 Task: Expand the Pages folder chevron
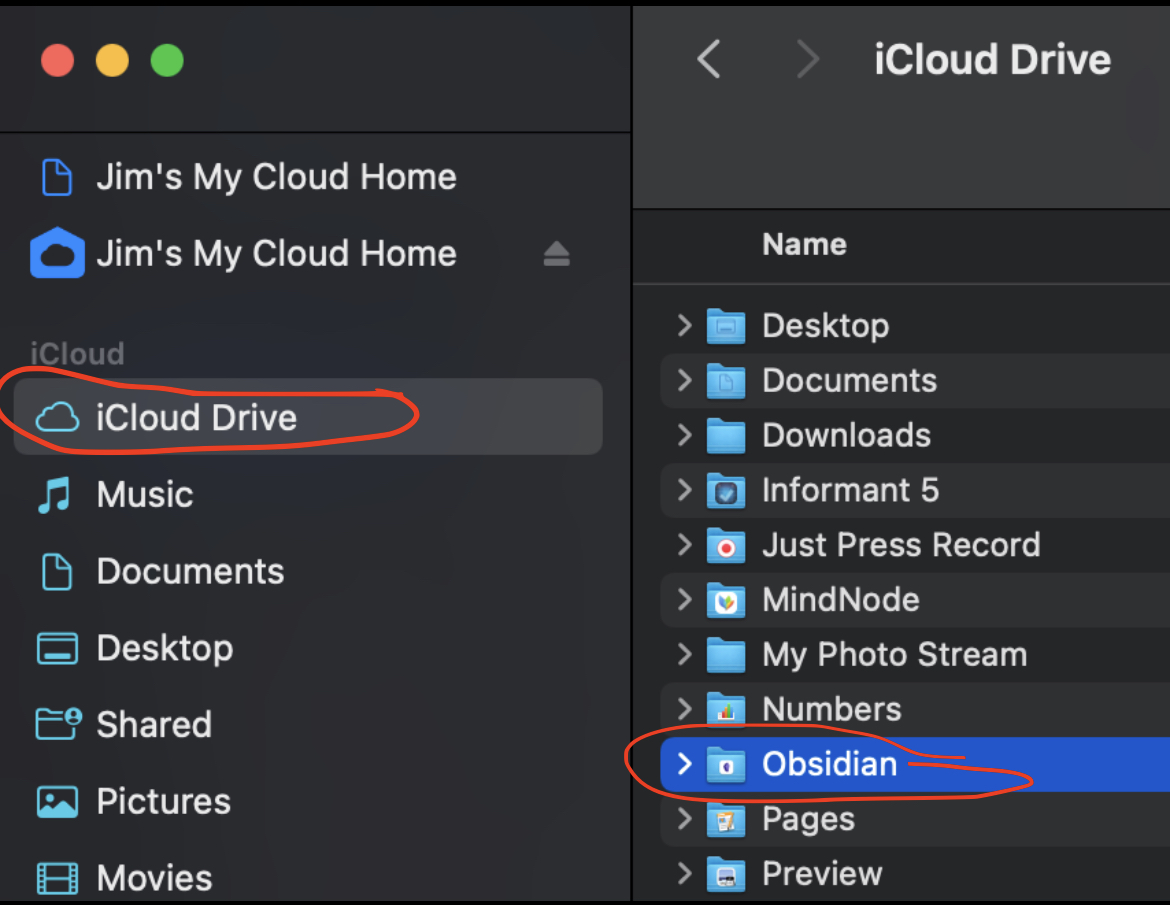[683, 818]
